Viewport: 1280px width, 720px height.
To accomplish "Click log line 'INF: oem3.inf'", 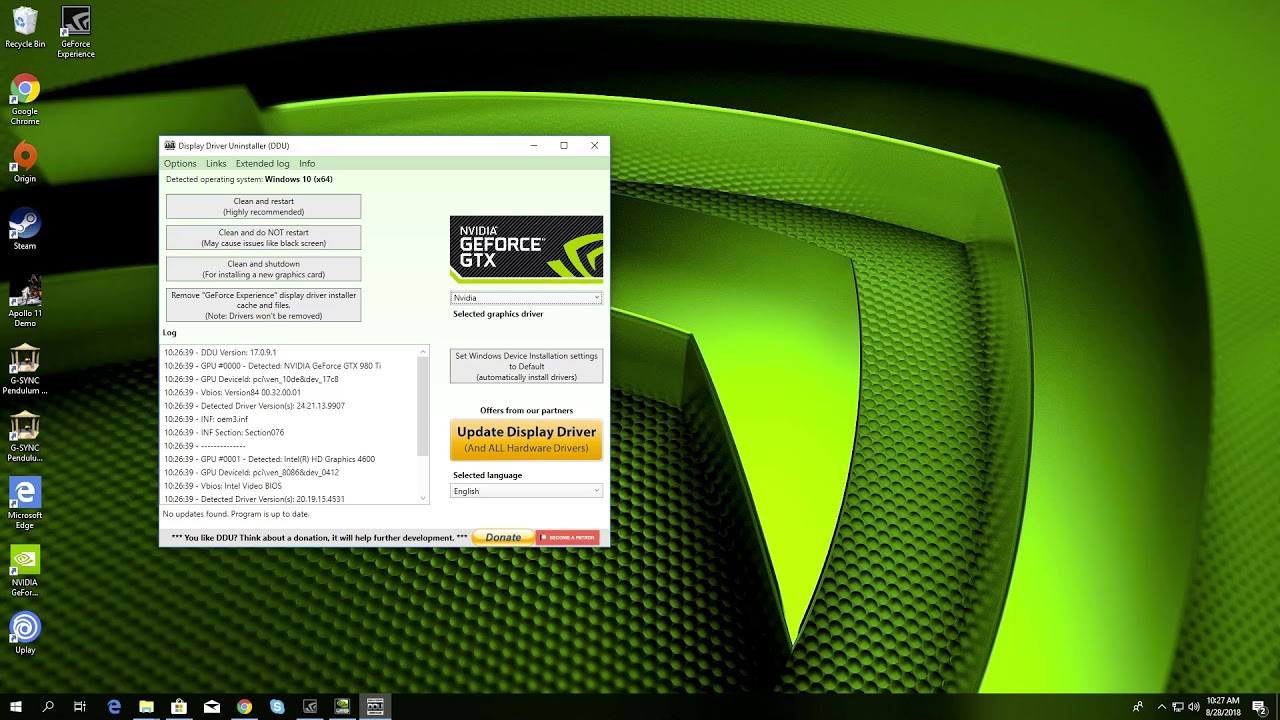I will click(x=206, y=420).
